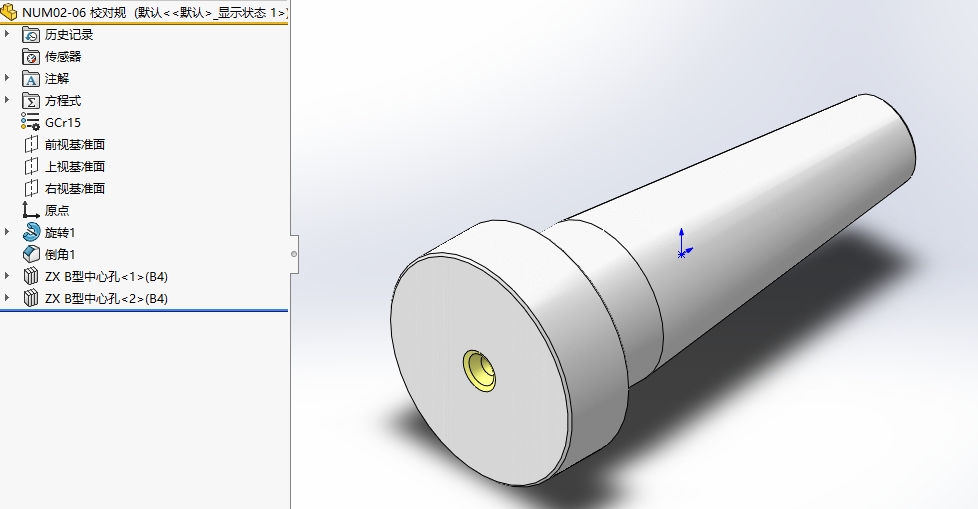Click the 方程式 sigma icon

pyautogui.click(x=31, y=100)
